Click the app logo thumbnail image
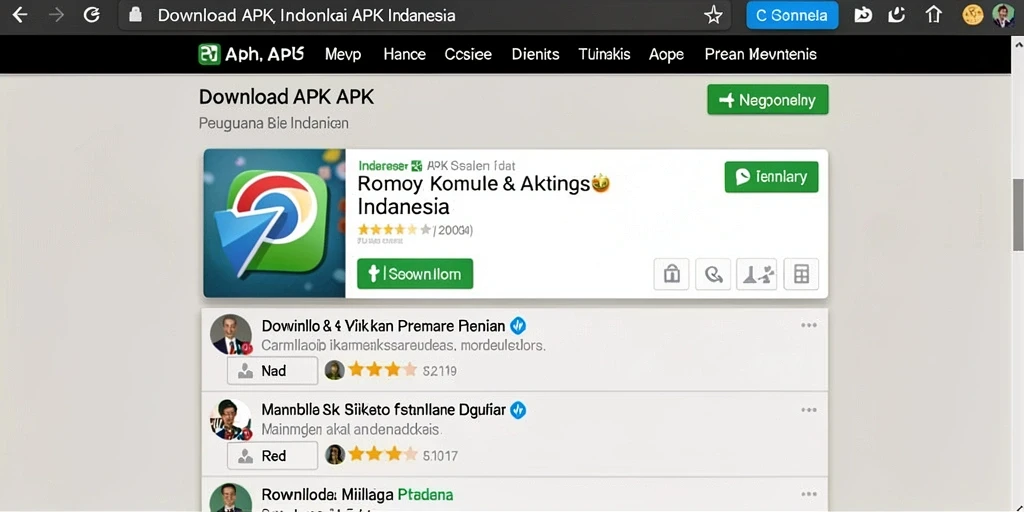Viewport: 1024px width, 512px height. point(274,223)
